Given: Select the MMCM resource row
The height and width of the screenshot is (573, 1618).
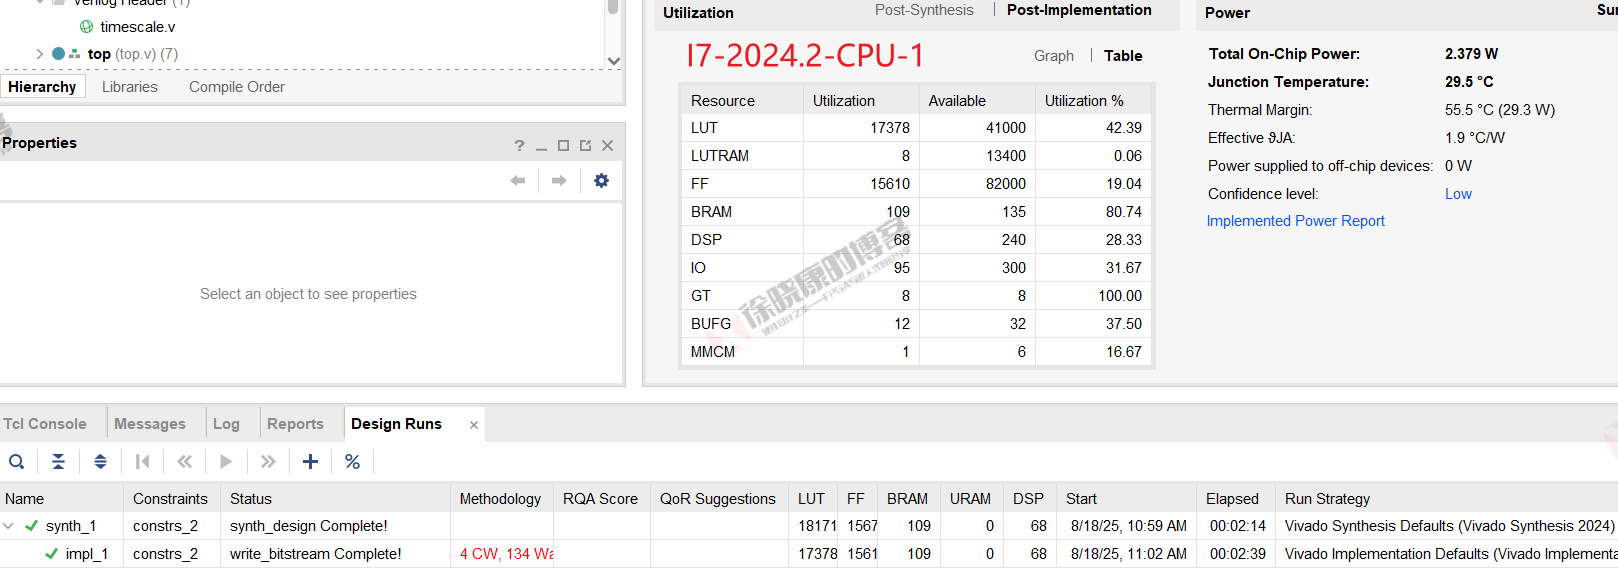Looking at the screenshot, I should click(x=916, y=352).
